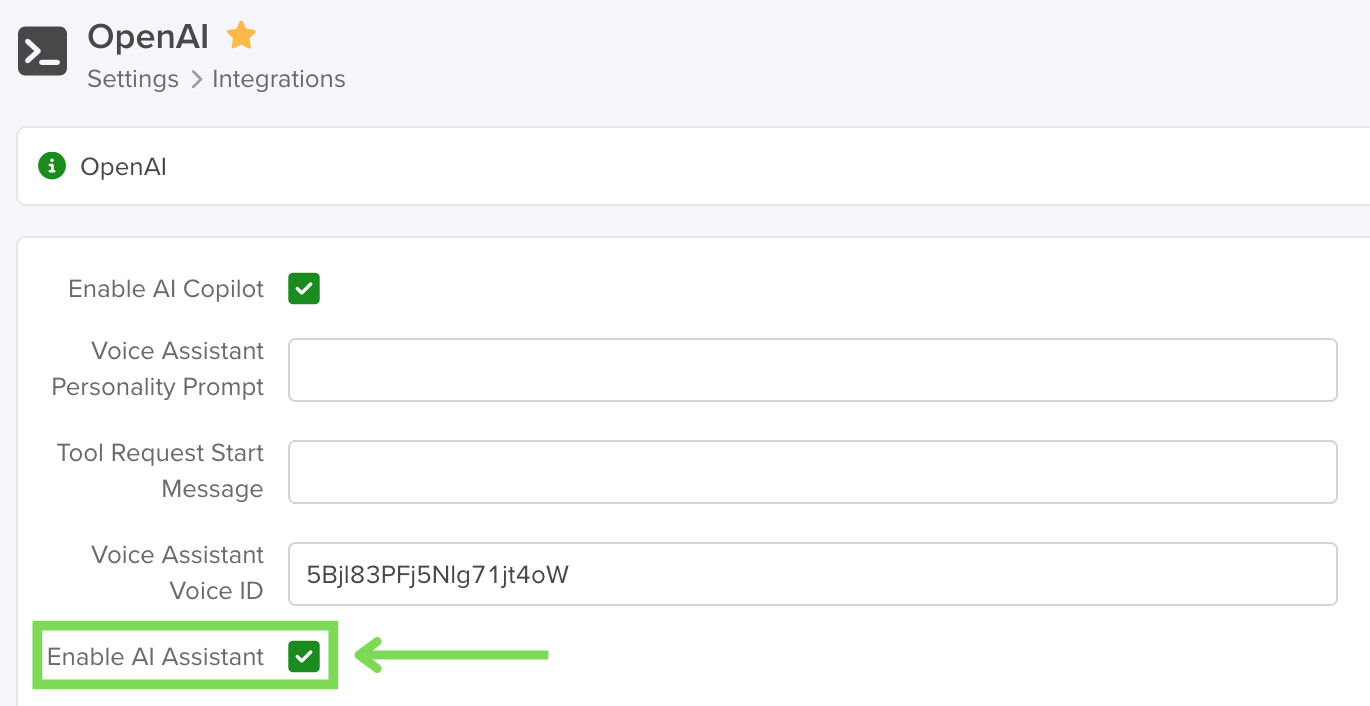Click the OpenAI page title
This screenshot has width=1370, height=706.
pos(148,37)
